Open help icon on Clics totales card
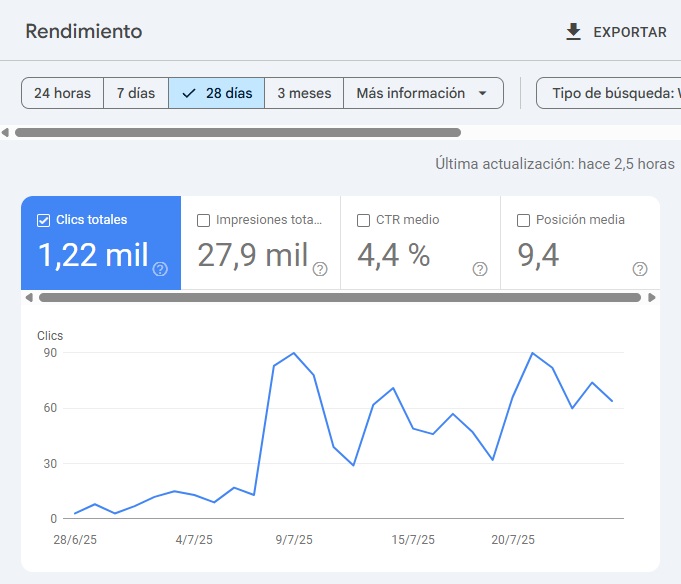681x584 pixels. 160,269
